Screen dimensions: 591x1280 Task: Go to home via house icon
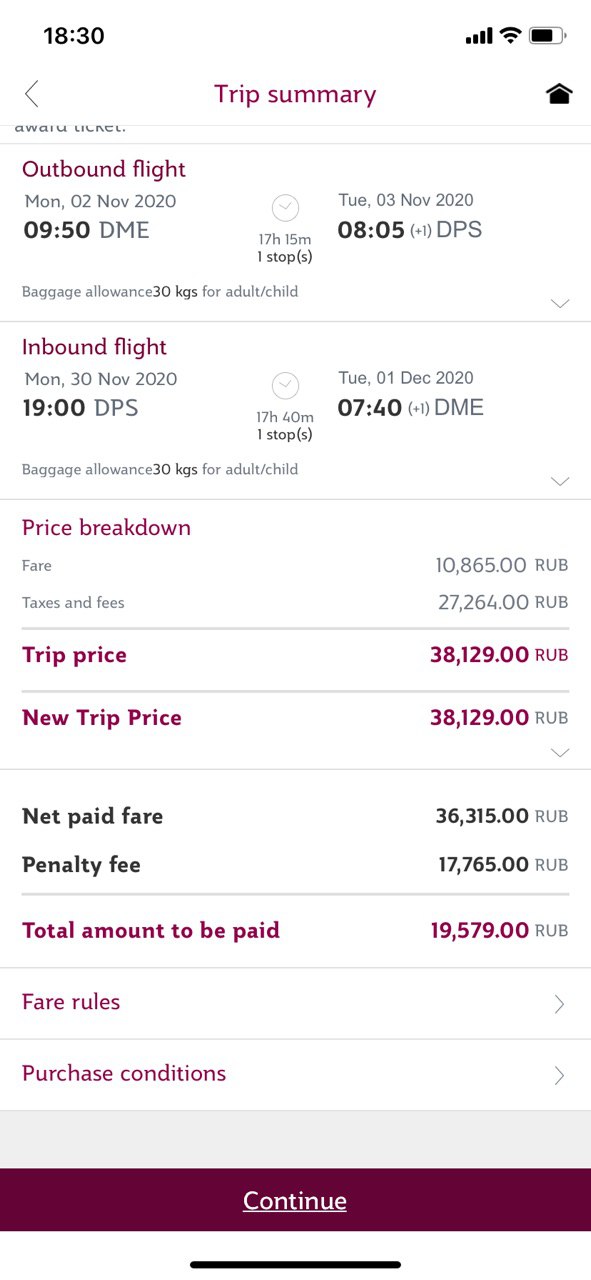(559, 94)
